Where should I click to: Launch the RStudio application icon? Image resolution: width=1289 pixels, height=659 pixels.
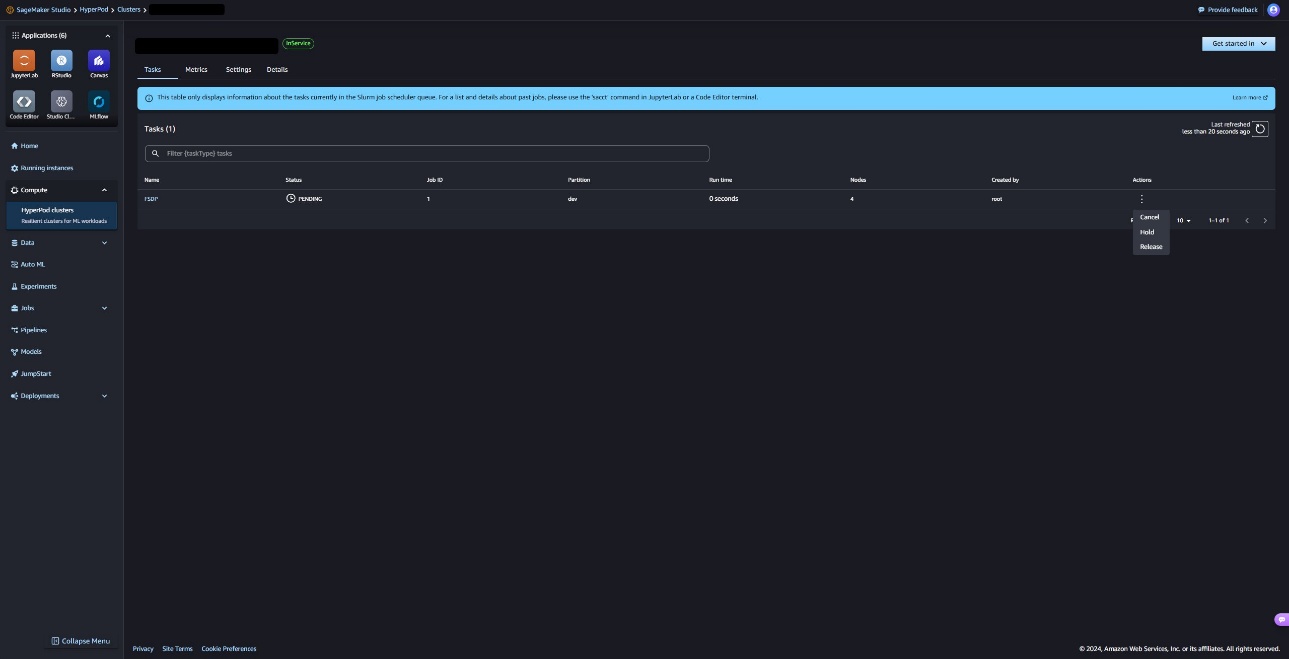[x=62, y=60]
